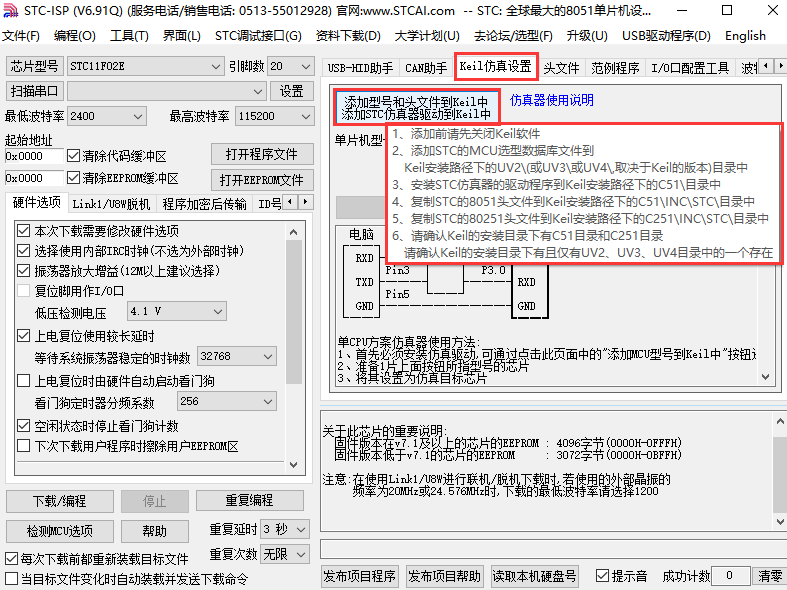Open 仿真器使用说明 link

click(551, 100)
